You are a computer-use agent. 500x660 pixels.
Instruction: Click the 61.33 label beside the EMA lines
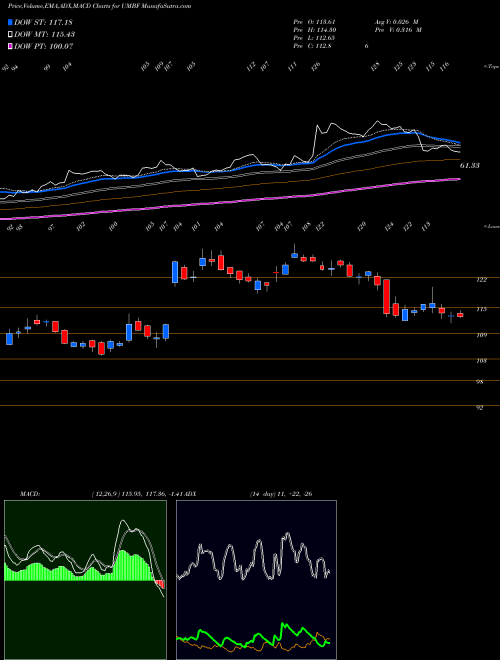[469, 166]
